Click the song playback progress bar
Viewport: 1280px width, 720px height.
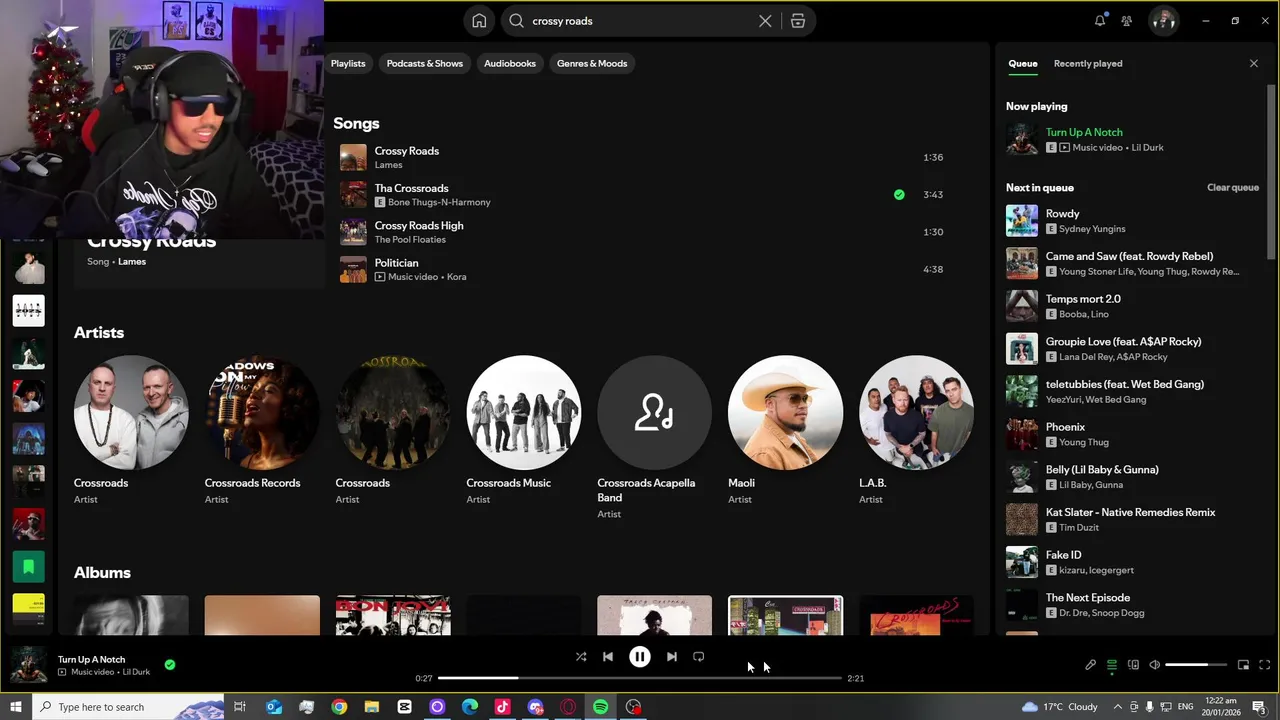coord(640,678)
